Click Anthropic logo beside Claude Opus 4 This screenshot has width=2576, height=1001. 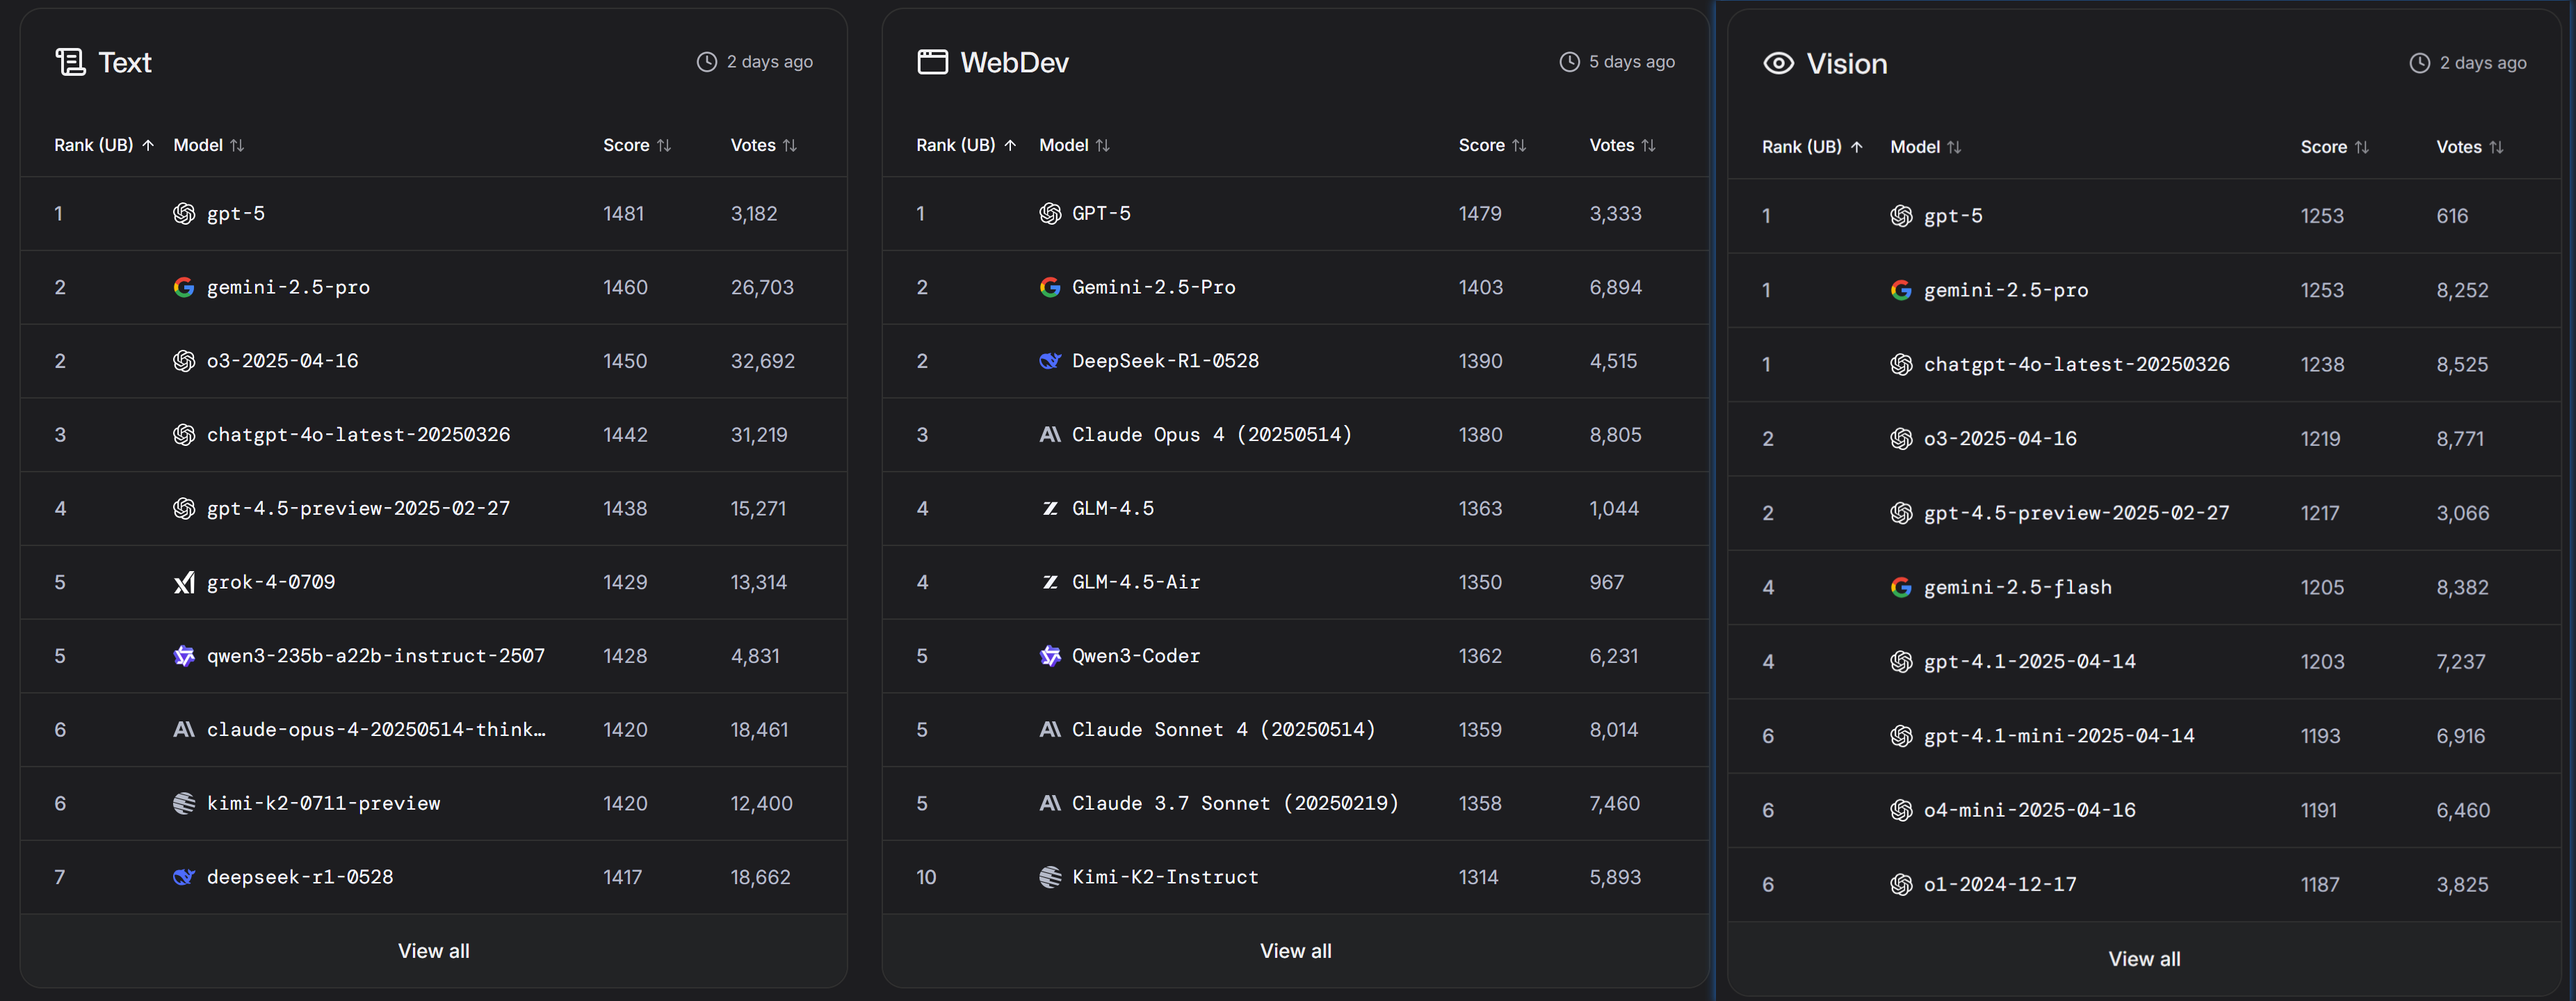(x=1050, y=434)
